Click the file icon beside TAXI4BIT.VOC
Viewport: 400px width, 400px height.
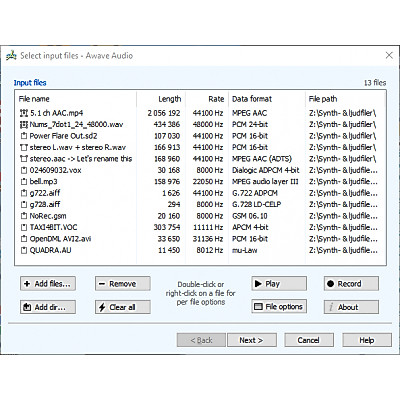pyautogui.click(x=24, y=227)
